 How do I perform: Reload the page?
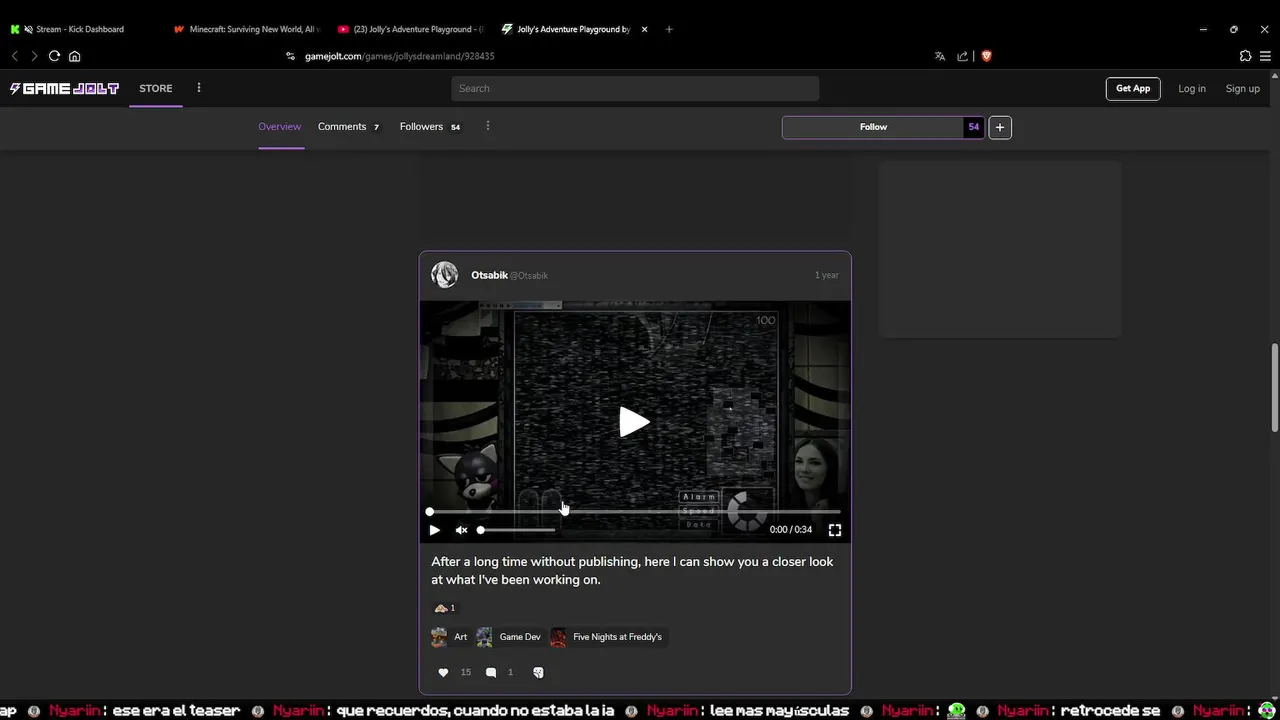[54, 56]
